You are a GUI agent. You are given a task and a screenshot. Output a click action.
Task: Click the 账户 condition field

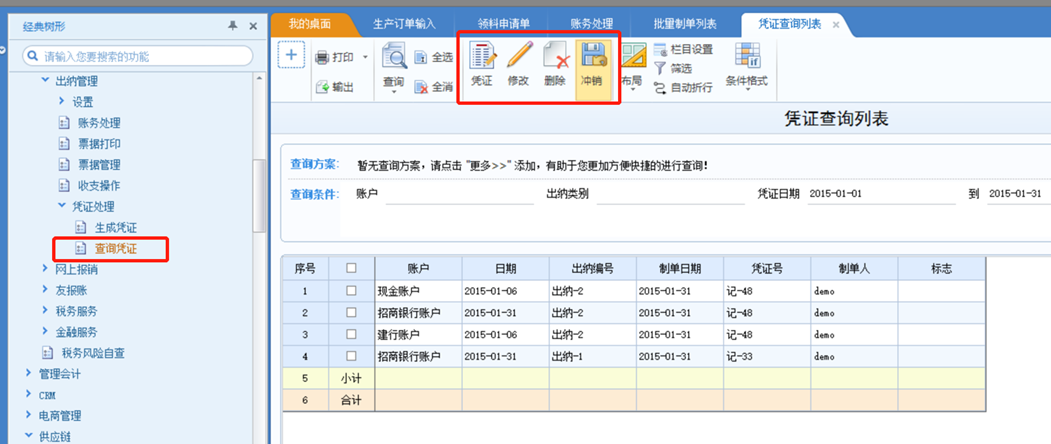coord(459,195)
